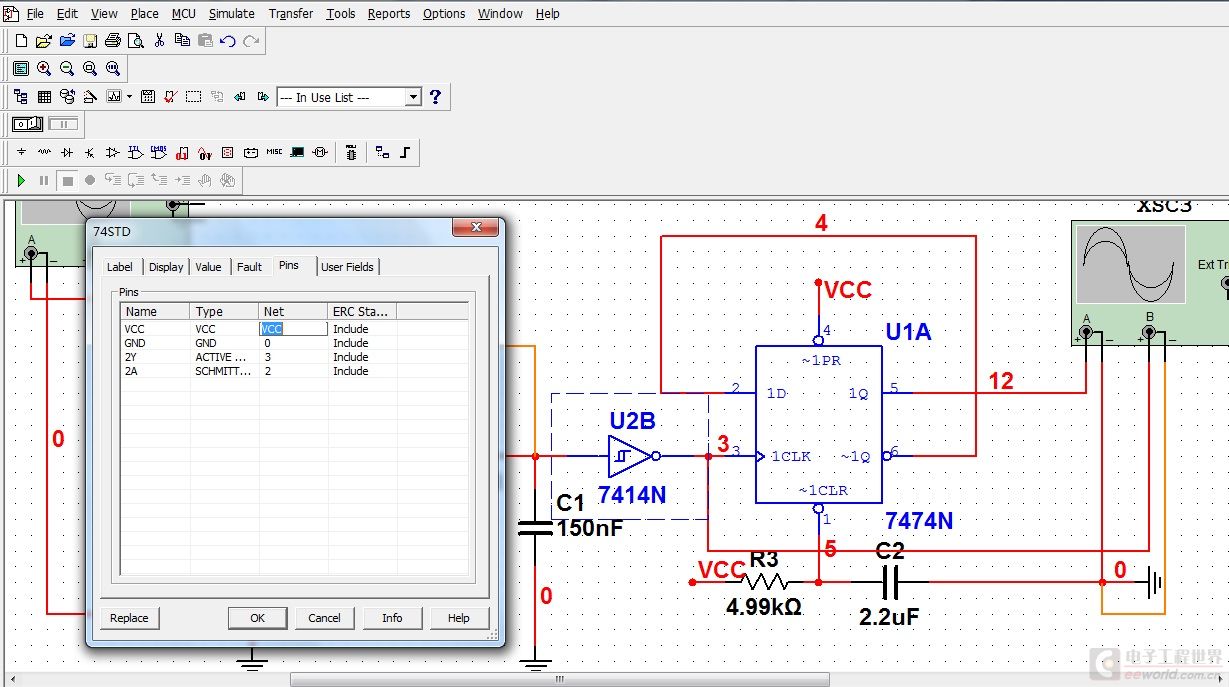Screen dimensions: 1229x687
Task: Cancel the 74STD dialog
Action: (x=324, y=618)
